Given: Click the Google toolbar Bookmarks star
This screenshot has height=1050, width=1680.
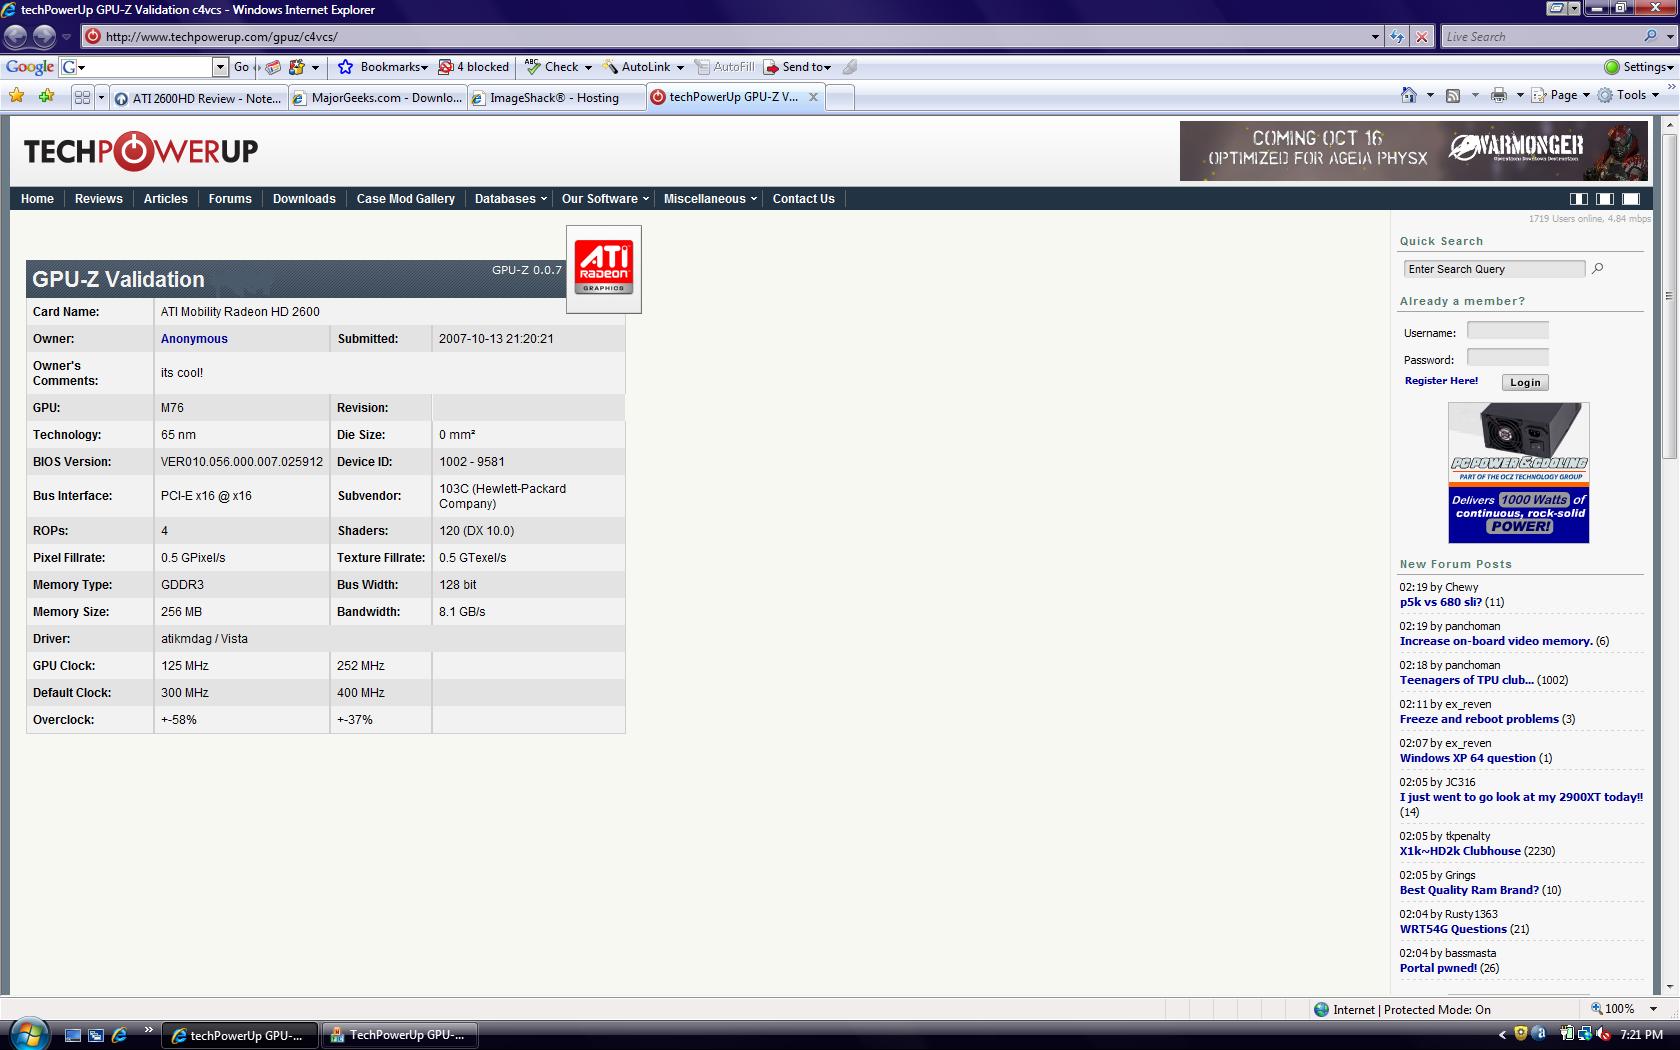Looking at the screenshot, I should click(x=346, y=67).
